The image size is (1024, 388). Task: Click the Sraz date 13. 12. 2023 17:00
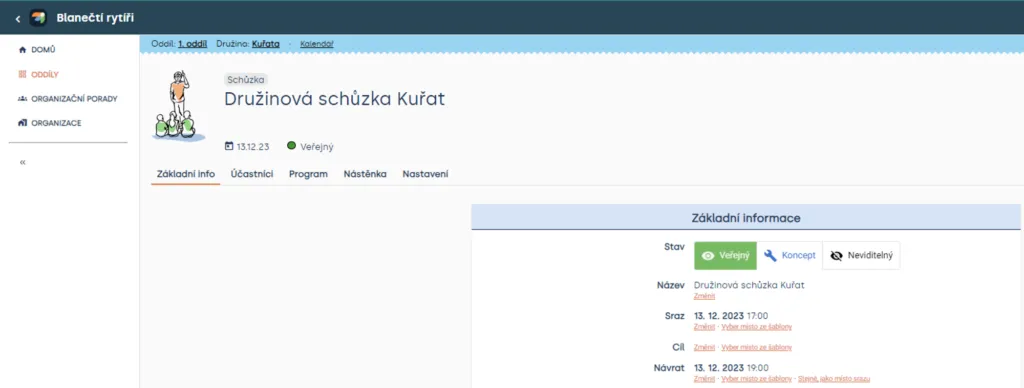[731, 316]
